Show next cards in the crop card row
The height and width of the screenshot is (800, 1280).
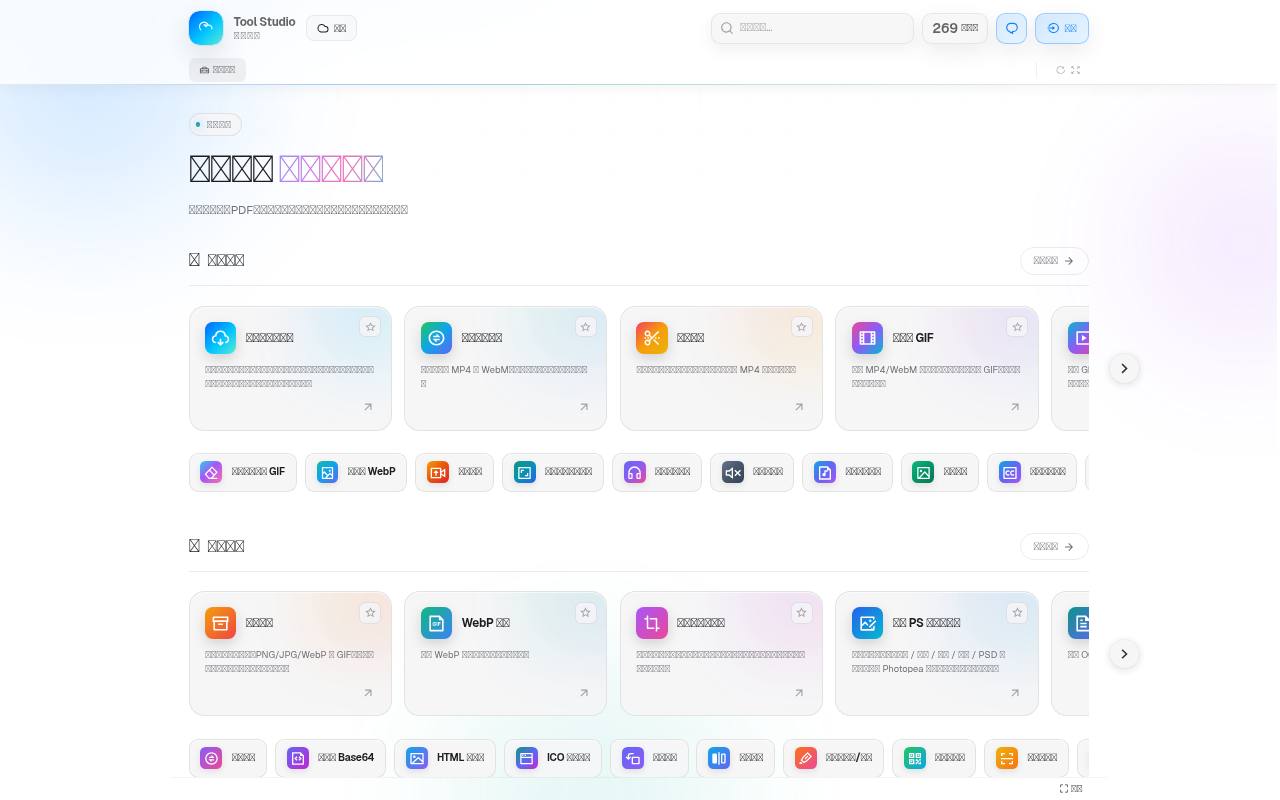point(1124,654)
